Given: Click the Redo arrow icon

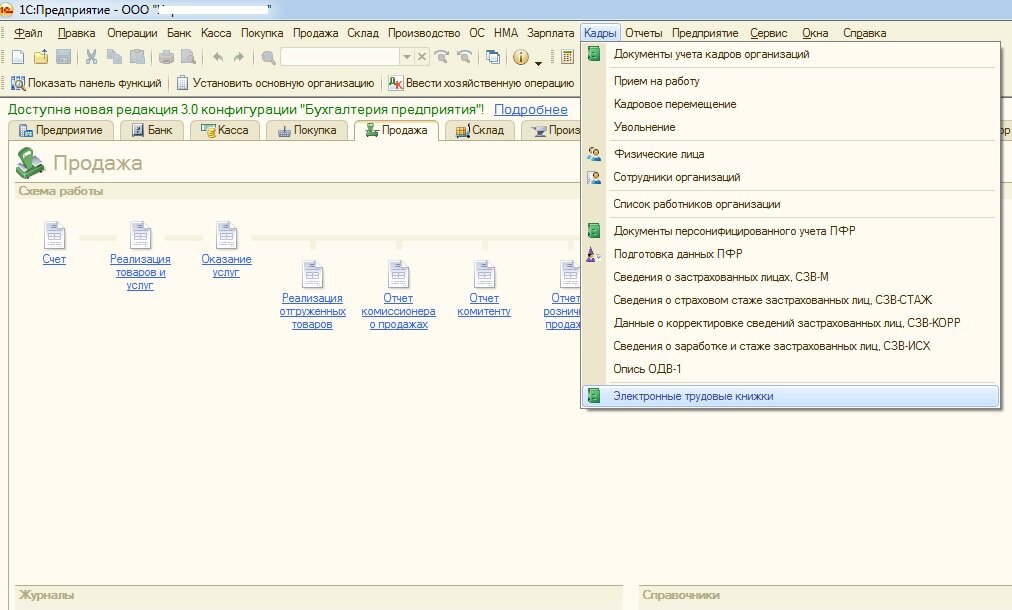Looking at the screenshot, I should [239, 57].
